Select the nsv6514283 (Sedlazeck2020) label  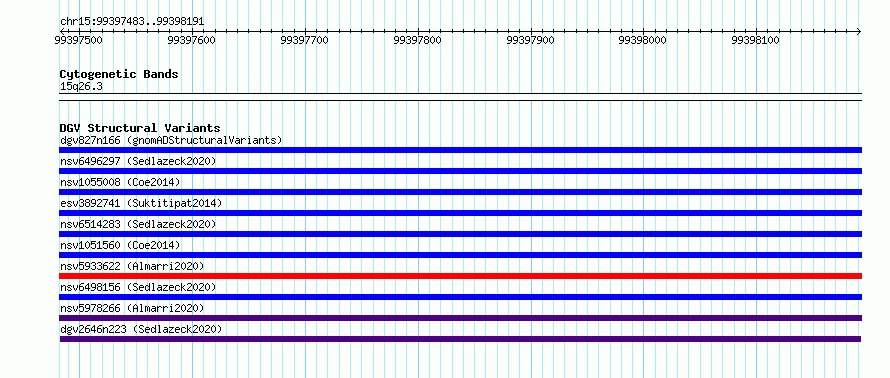click(x=138, y=224)
